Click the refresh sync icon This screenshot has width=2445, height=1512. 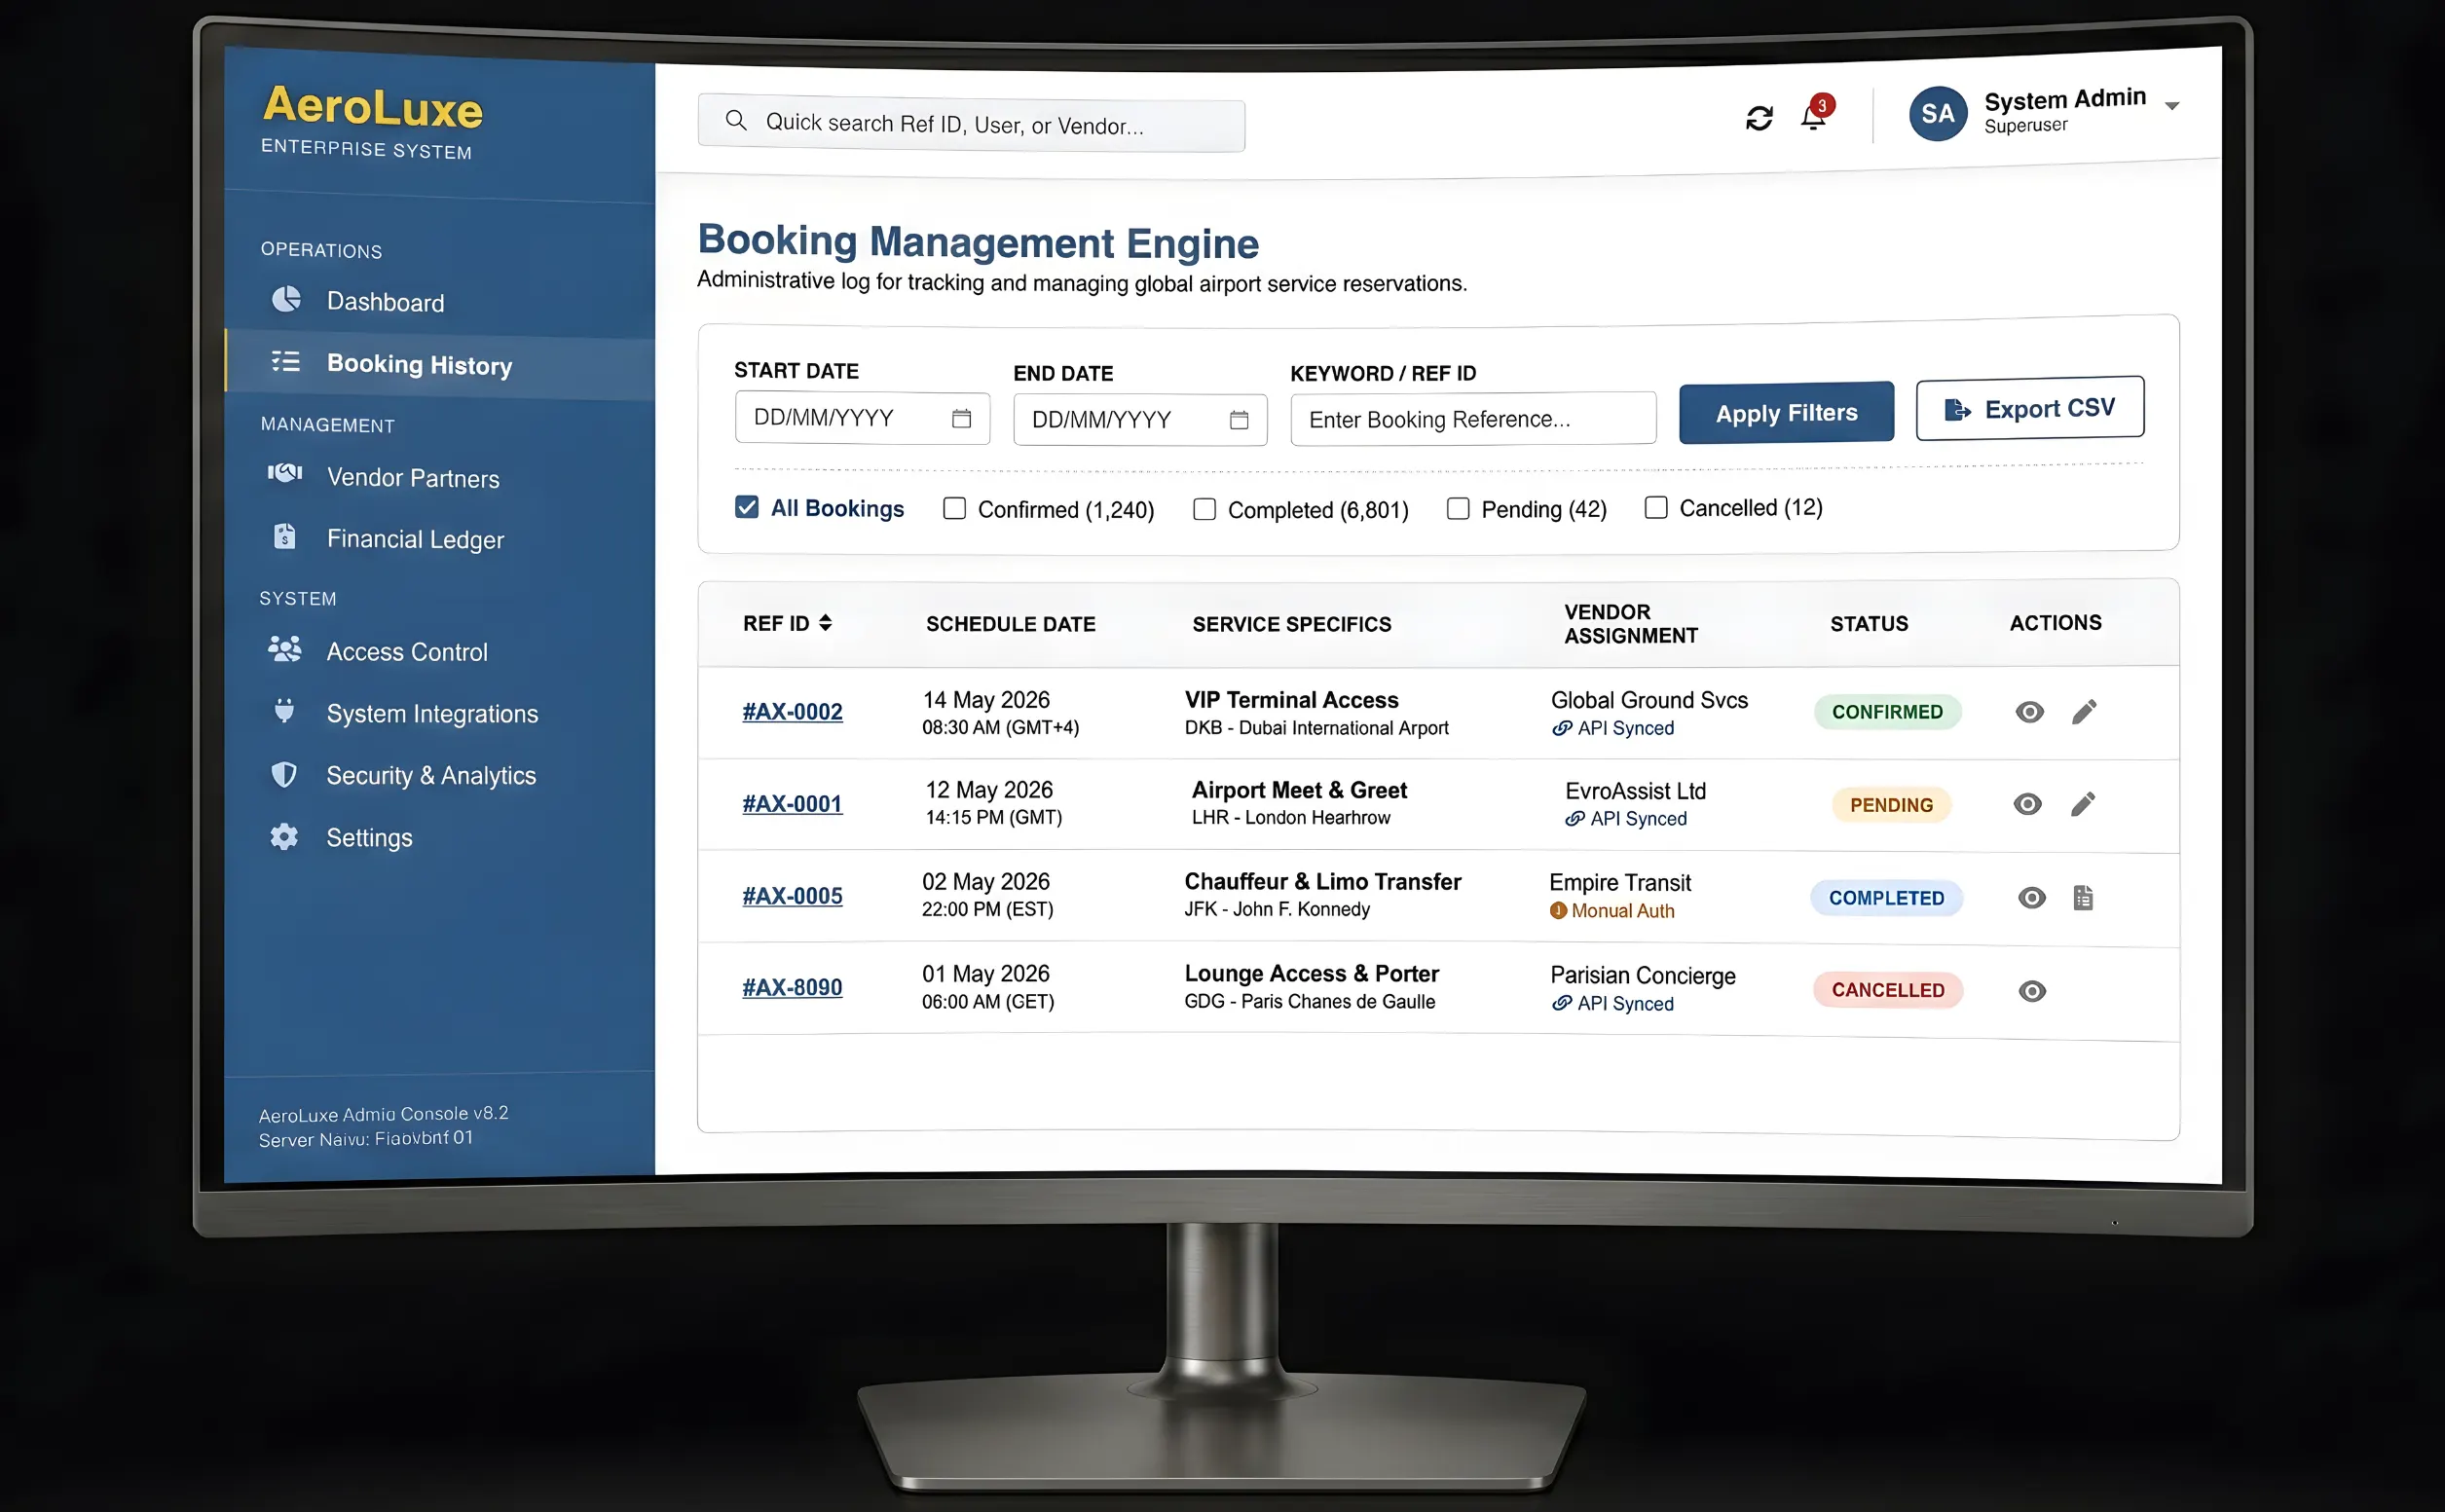click(1759, 118)
